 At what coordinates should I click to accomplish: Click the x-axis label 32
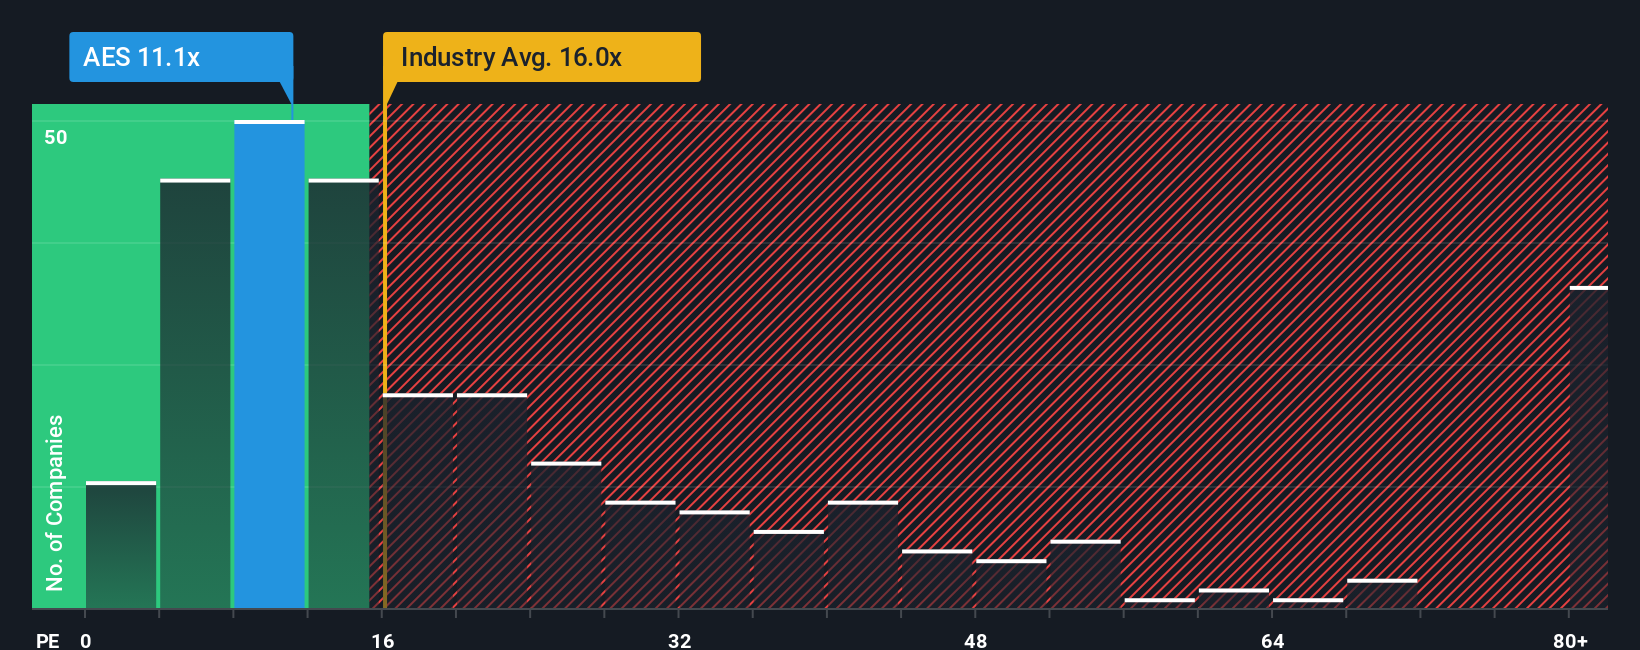point(679,641)
